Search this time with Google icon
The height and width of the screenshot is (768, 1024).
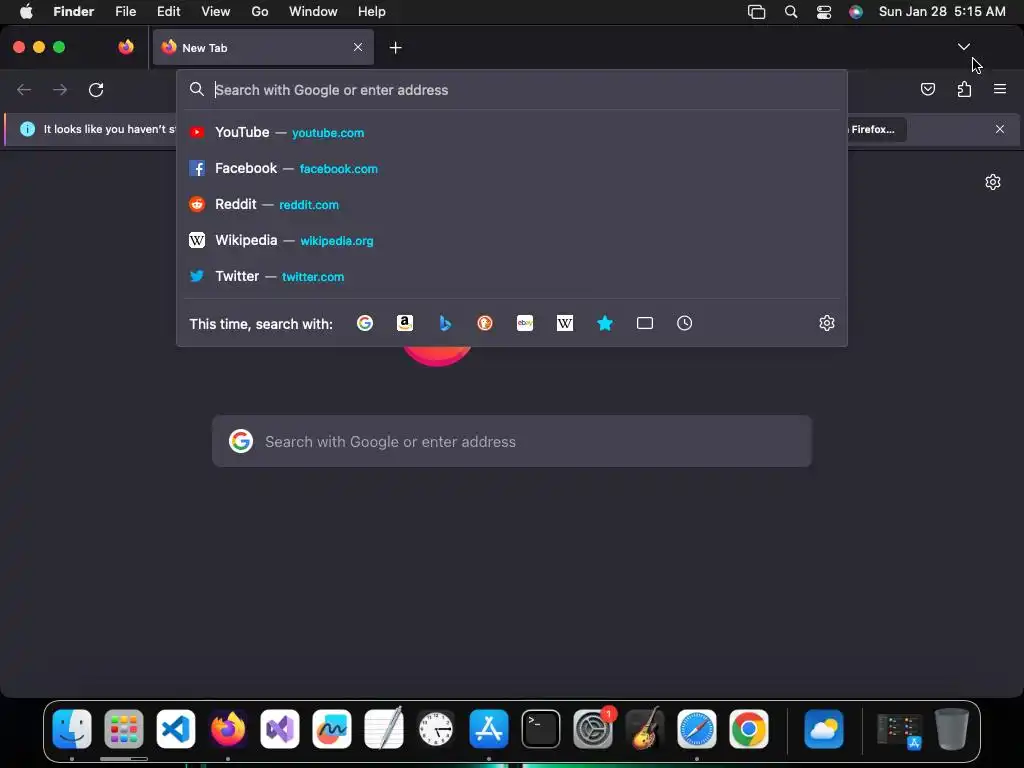point(365,323)
